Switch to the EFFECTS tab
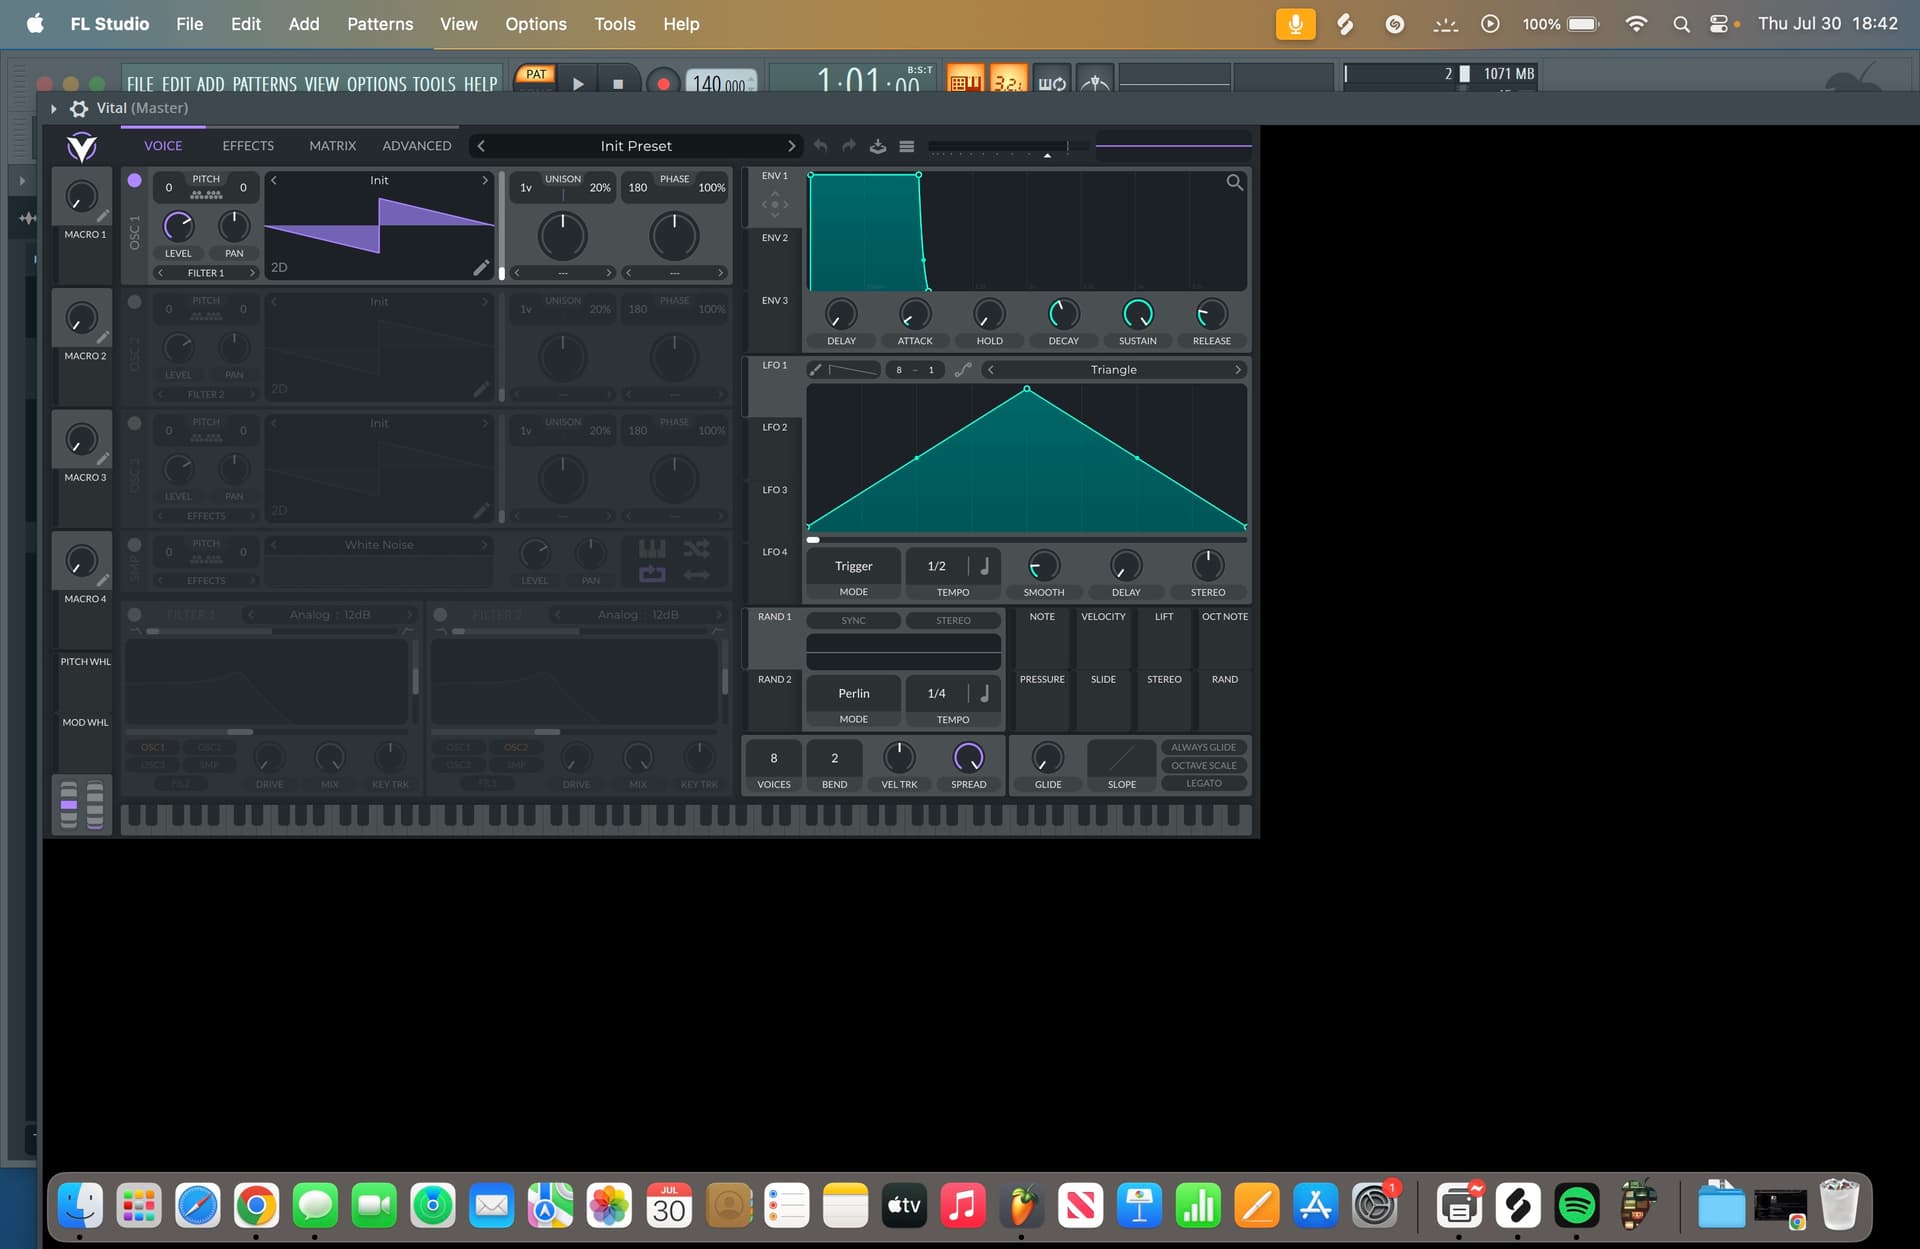 pyautogui.click(x=248, y=146)
